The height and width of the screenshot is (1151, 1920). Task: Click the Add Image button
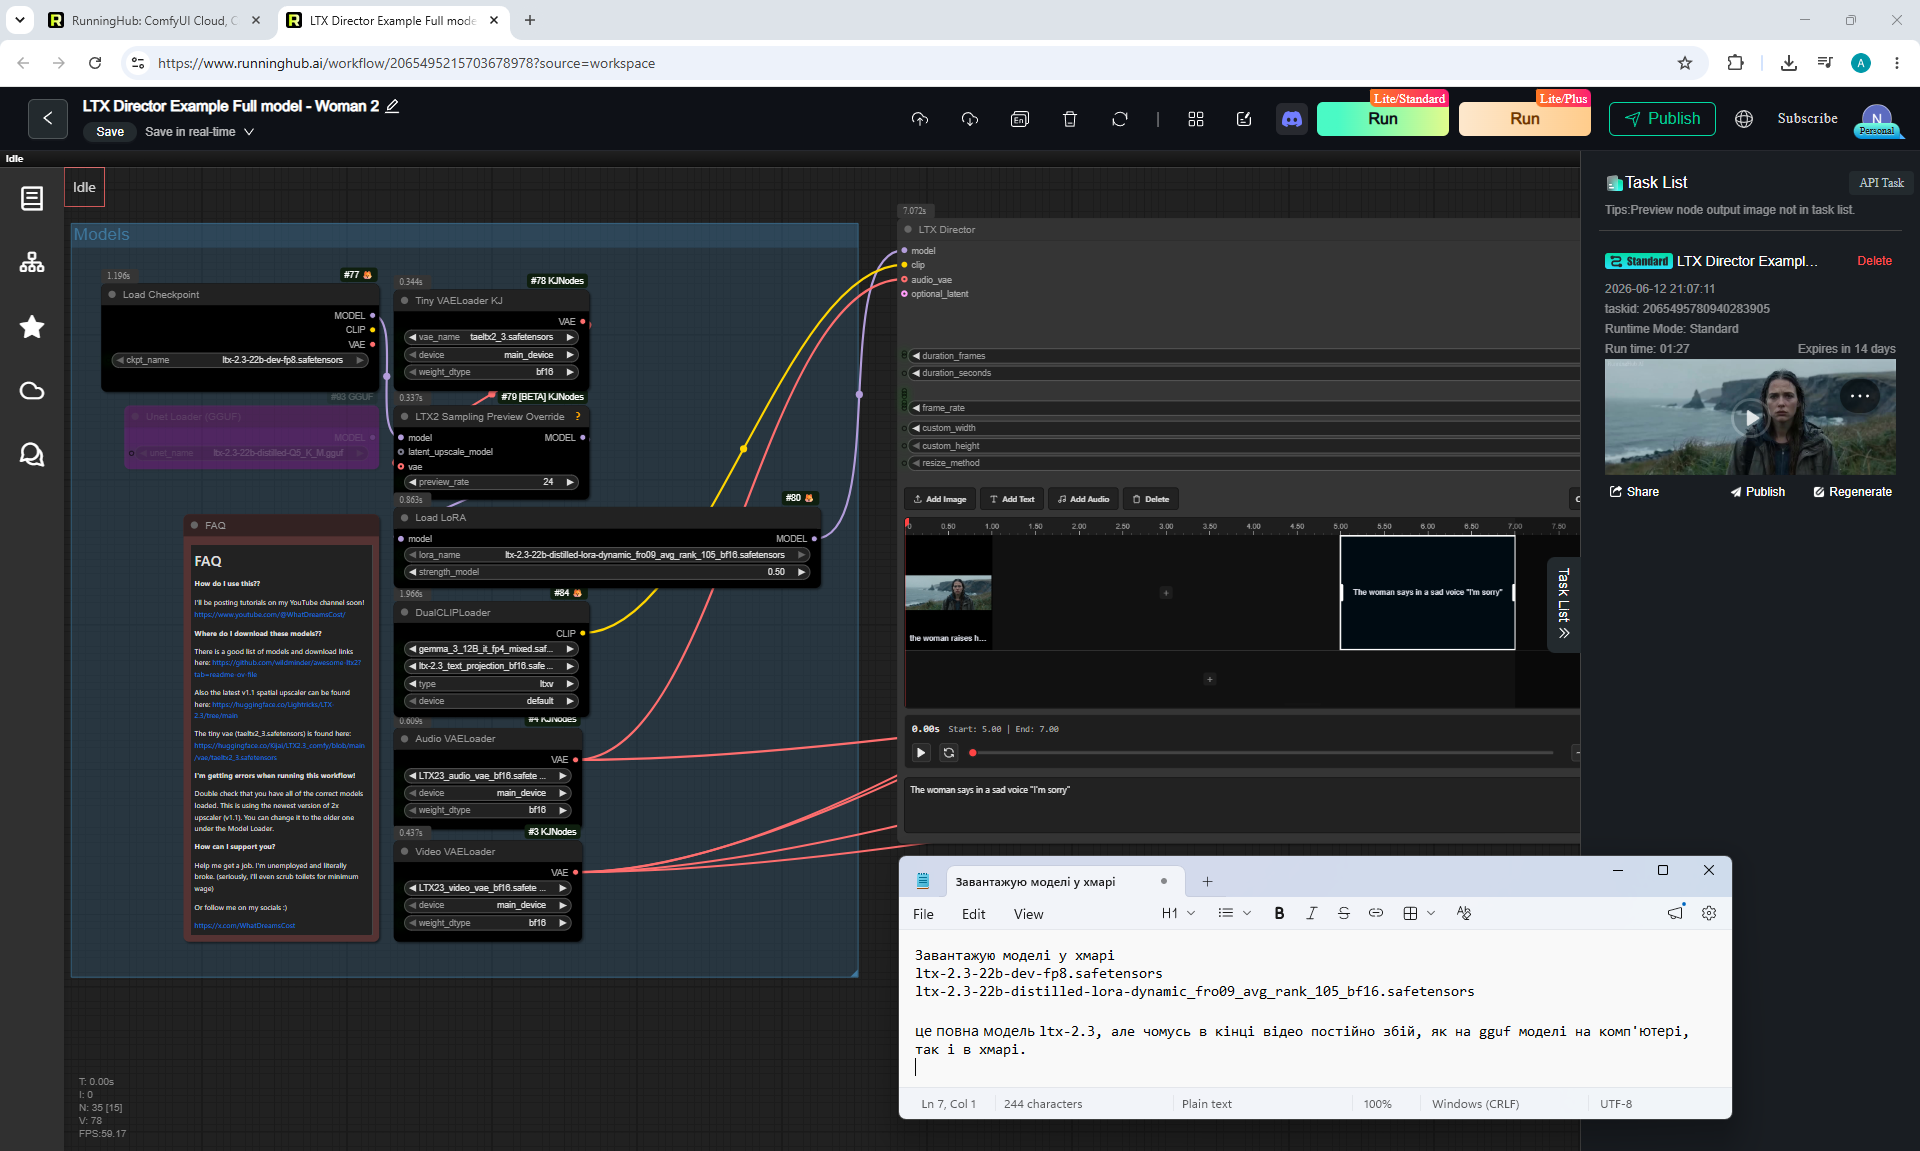click(940, 499)
